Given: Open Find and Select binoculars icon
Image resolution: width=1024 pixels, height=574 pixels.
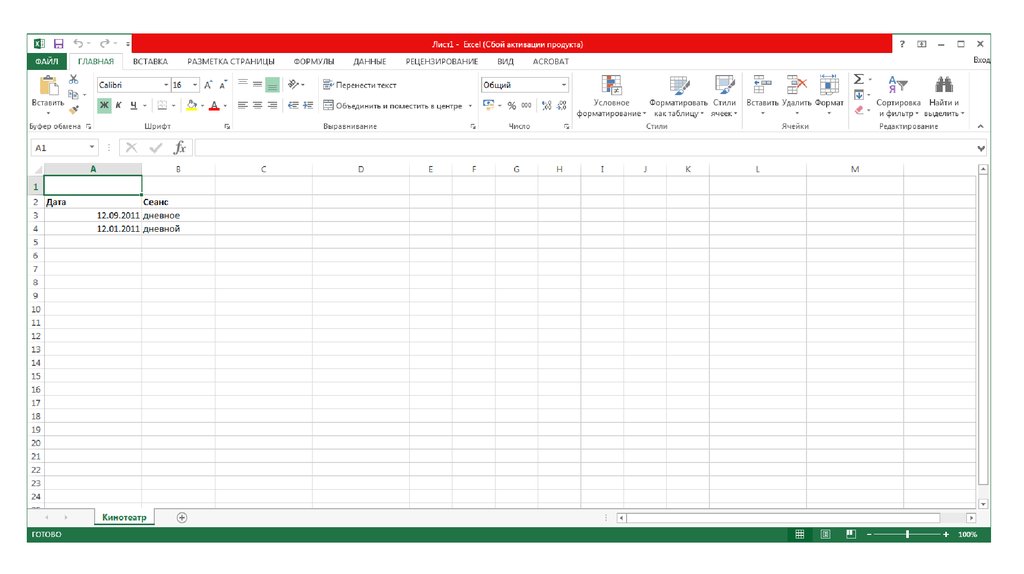Looking at the screenshot, I should coord(943,87).
